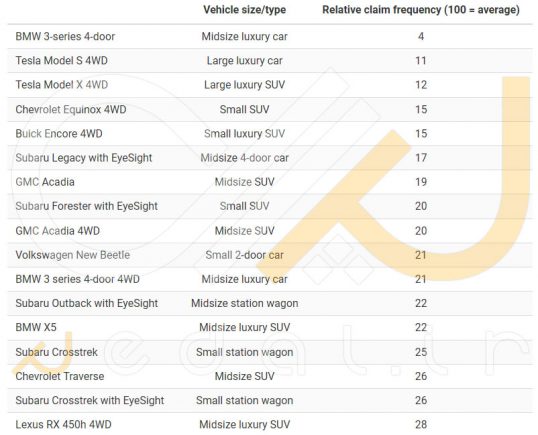Click the Chevrolet Traverse vehicle name
Screen dimensions: 538x435
[x=60, y=376]
